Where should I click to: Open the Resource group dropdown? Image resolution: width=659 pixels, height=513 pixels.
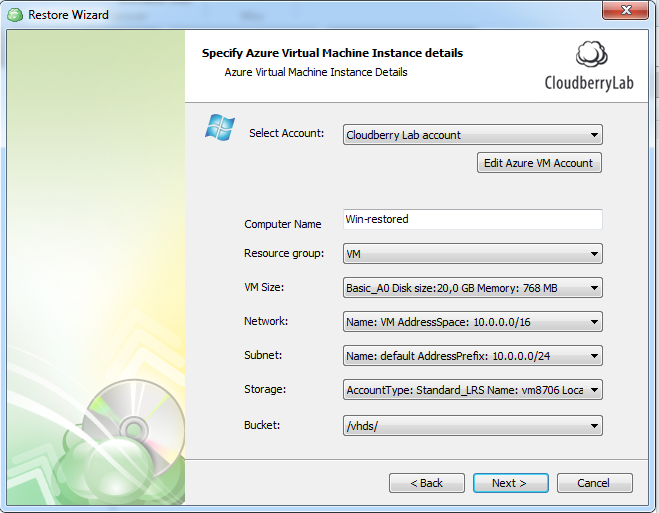pyautogui.click(x=472, y=254)
